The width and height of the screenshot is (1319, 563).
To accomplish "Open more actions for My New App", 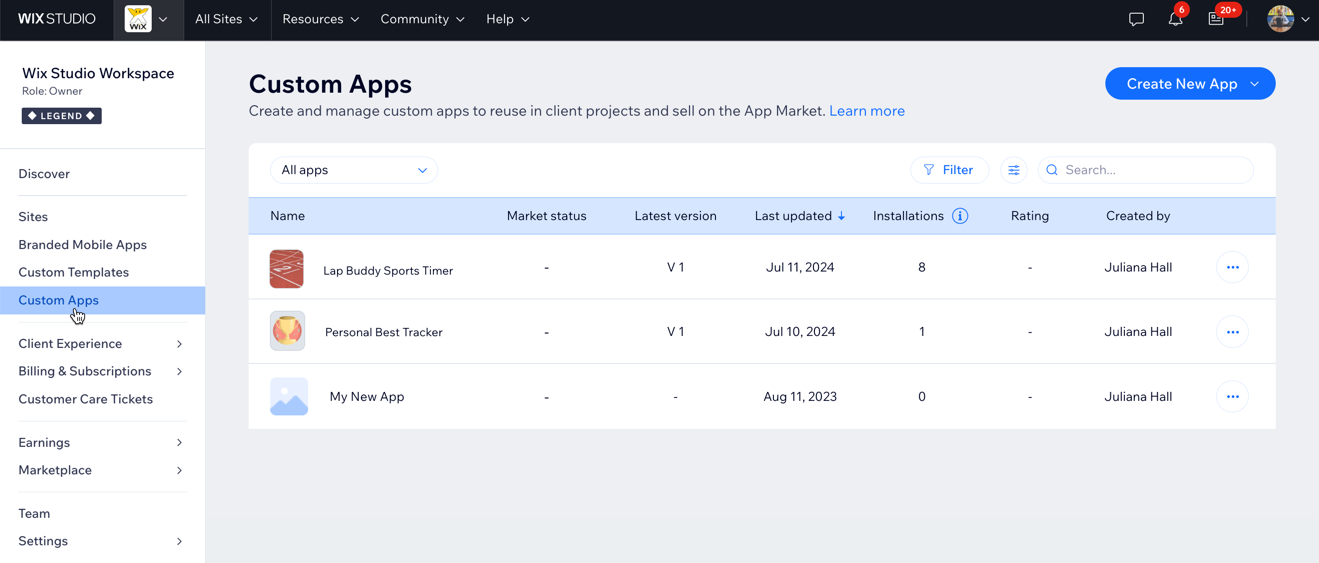I will click(1232, 397).
